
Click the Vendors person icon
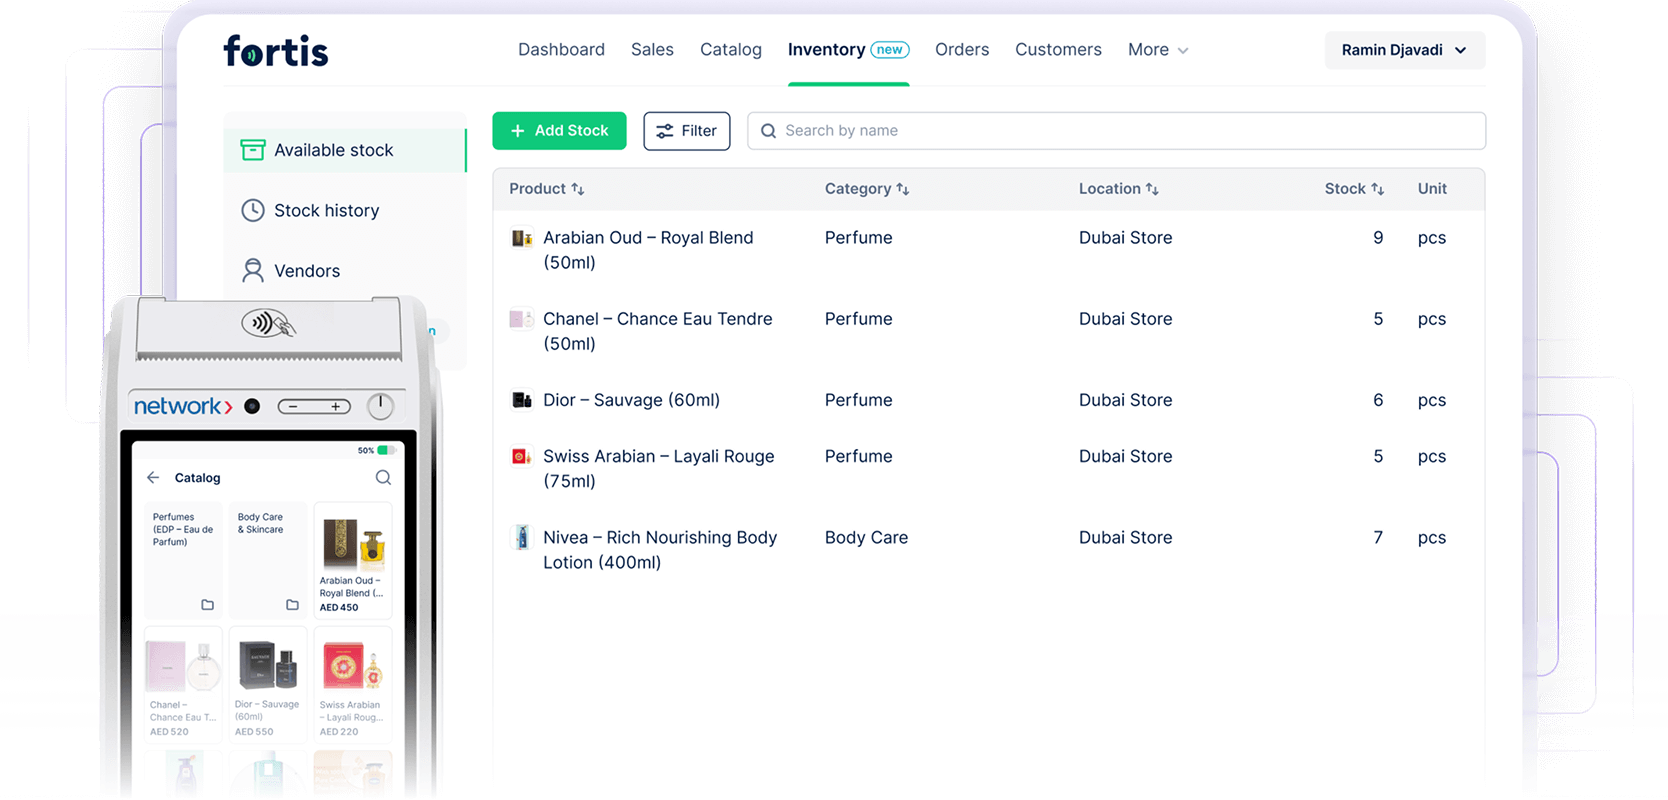coord(253,270)
